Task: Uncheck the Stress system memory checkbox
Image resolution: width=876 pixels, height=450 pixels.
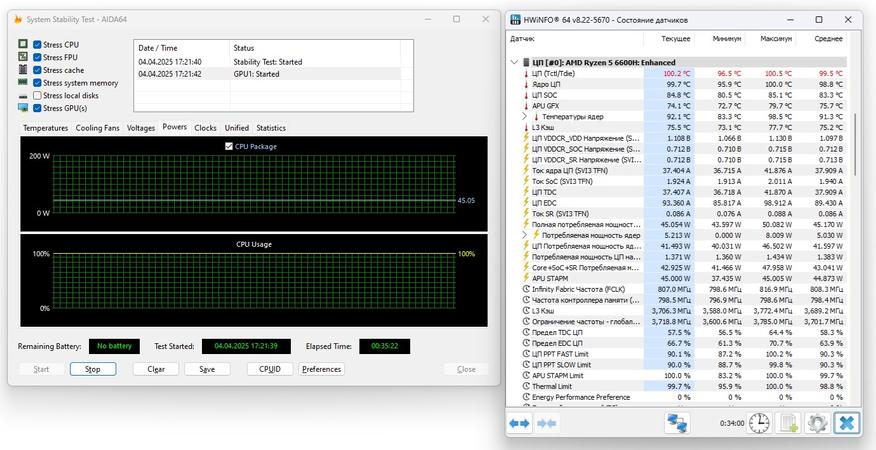Action: [37, 83]
